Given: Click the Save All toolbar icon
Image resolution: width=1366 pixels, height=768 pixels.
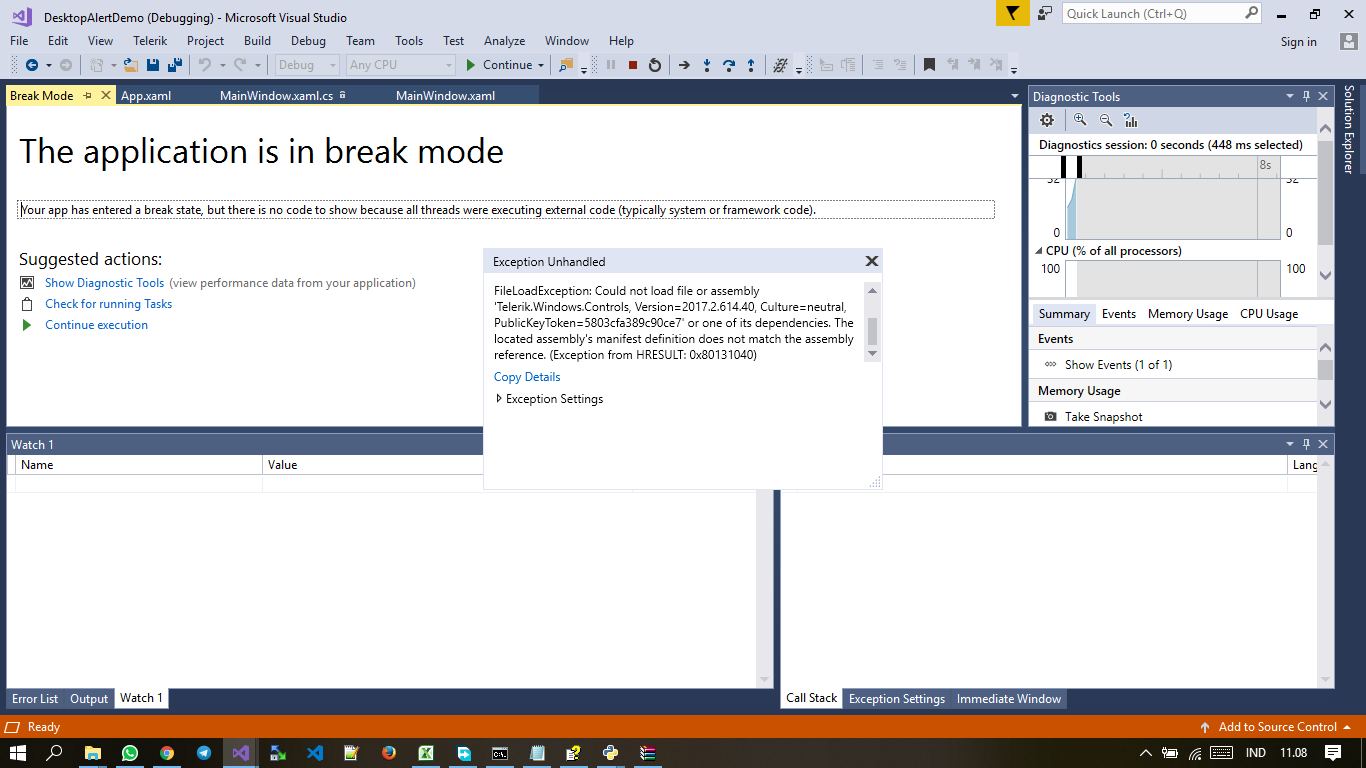Looking at the screenshot, I should (175, 65).
